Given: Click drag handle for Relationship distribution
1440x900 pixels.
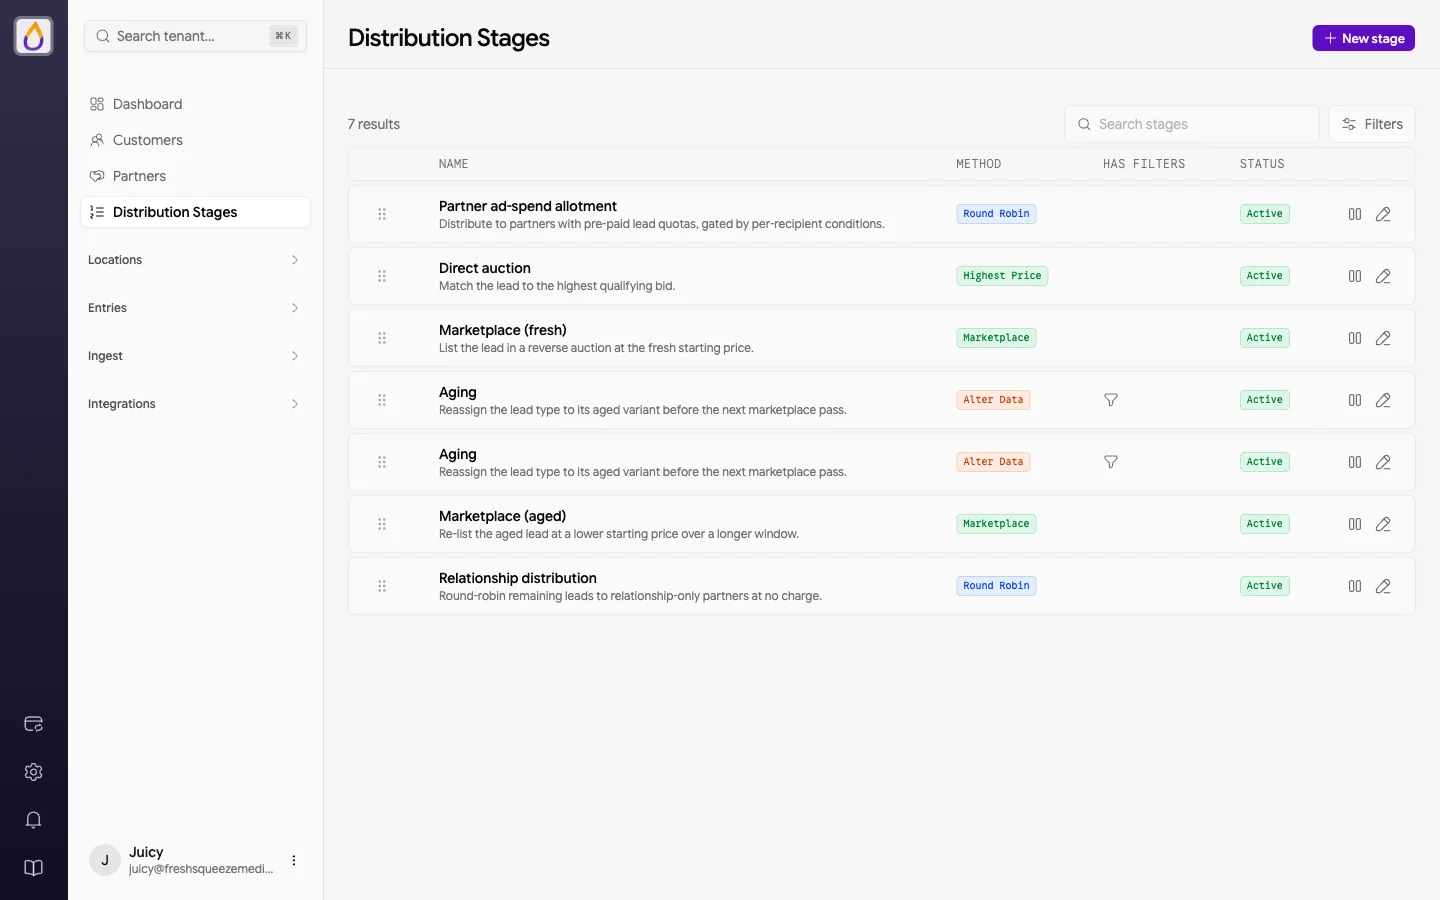Looking at the screenshot, I should [x=382, y=586].
